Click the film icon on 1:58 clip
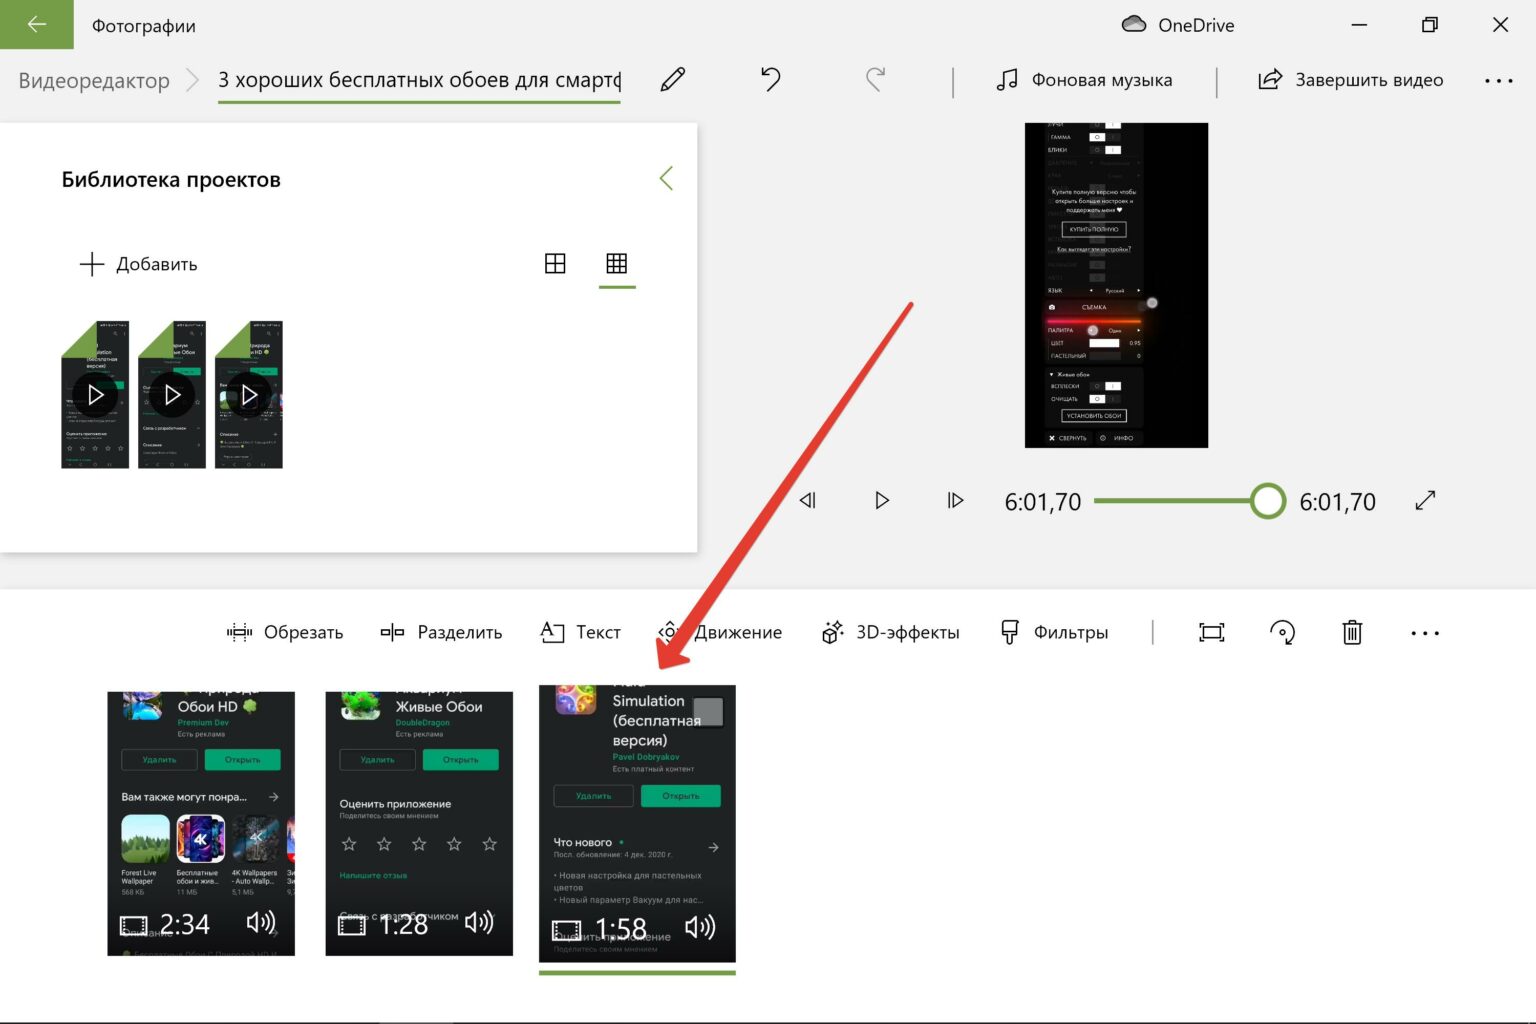The width and height of the screenshot is (1536, 1024). point(566,931)
